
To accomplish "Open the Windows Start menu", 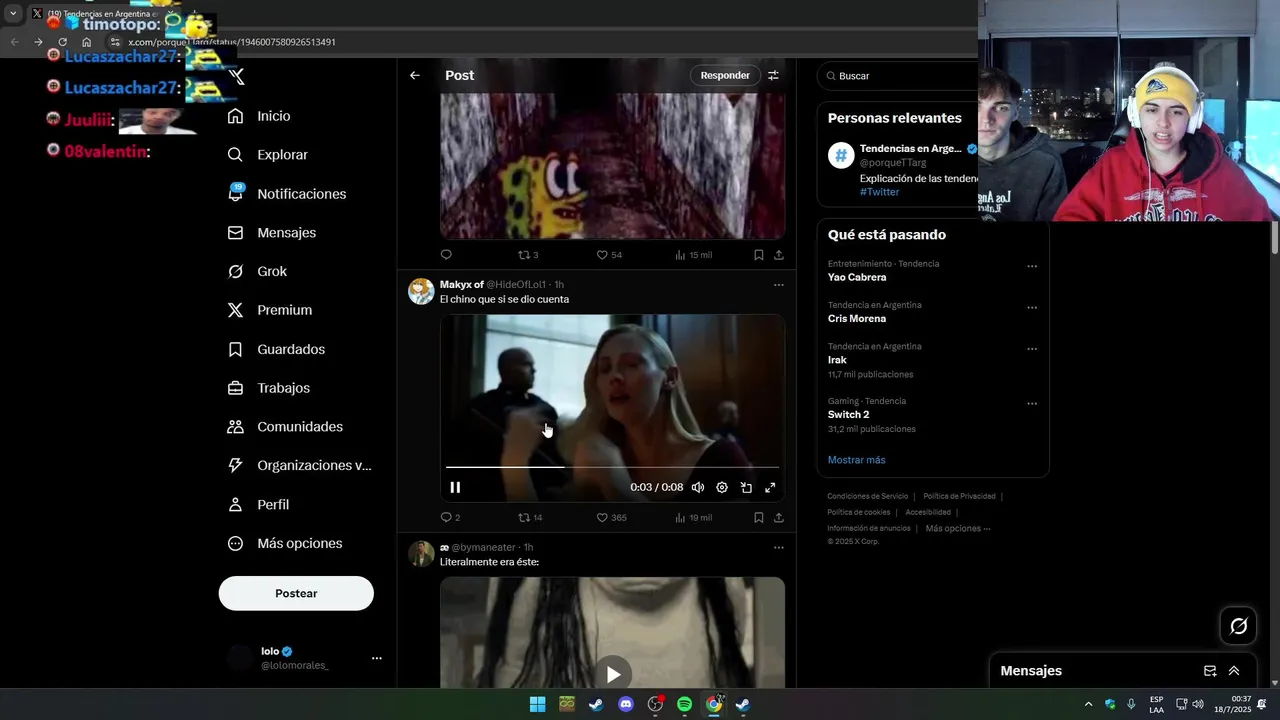I will click(x=537, y=704).
